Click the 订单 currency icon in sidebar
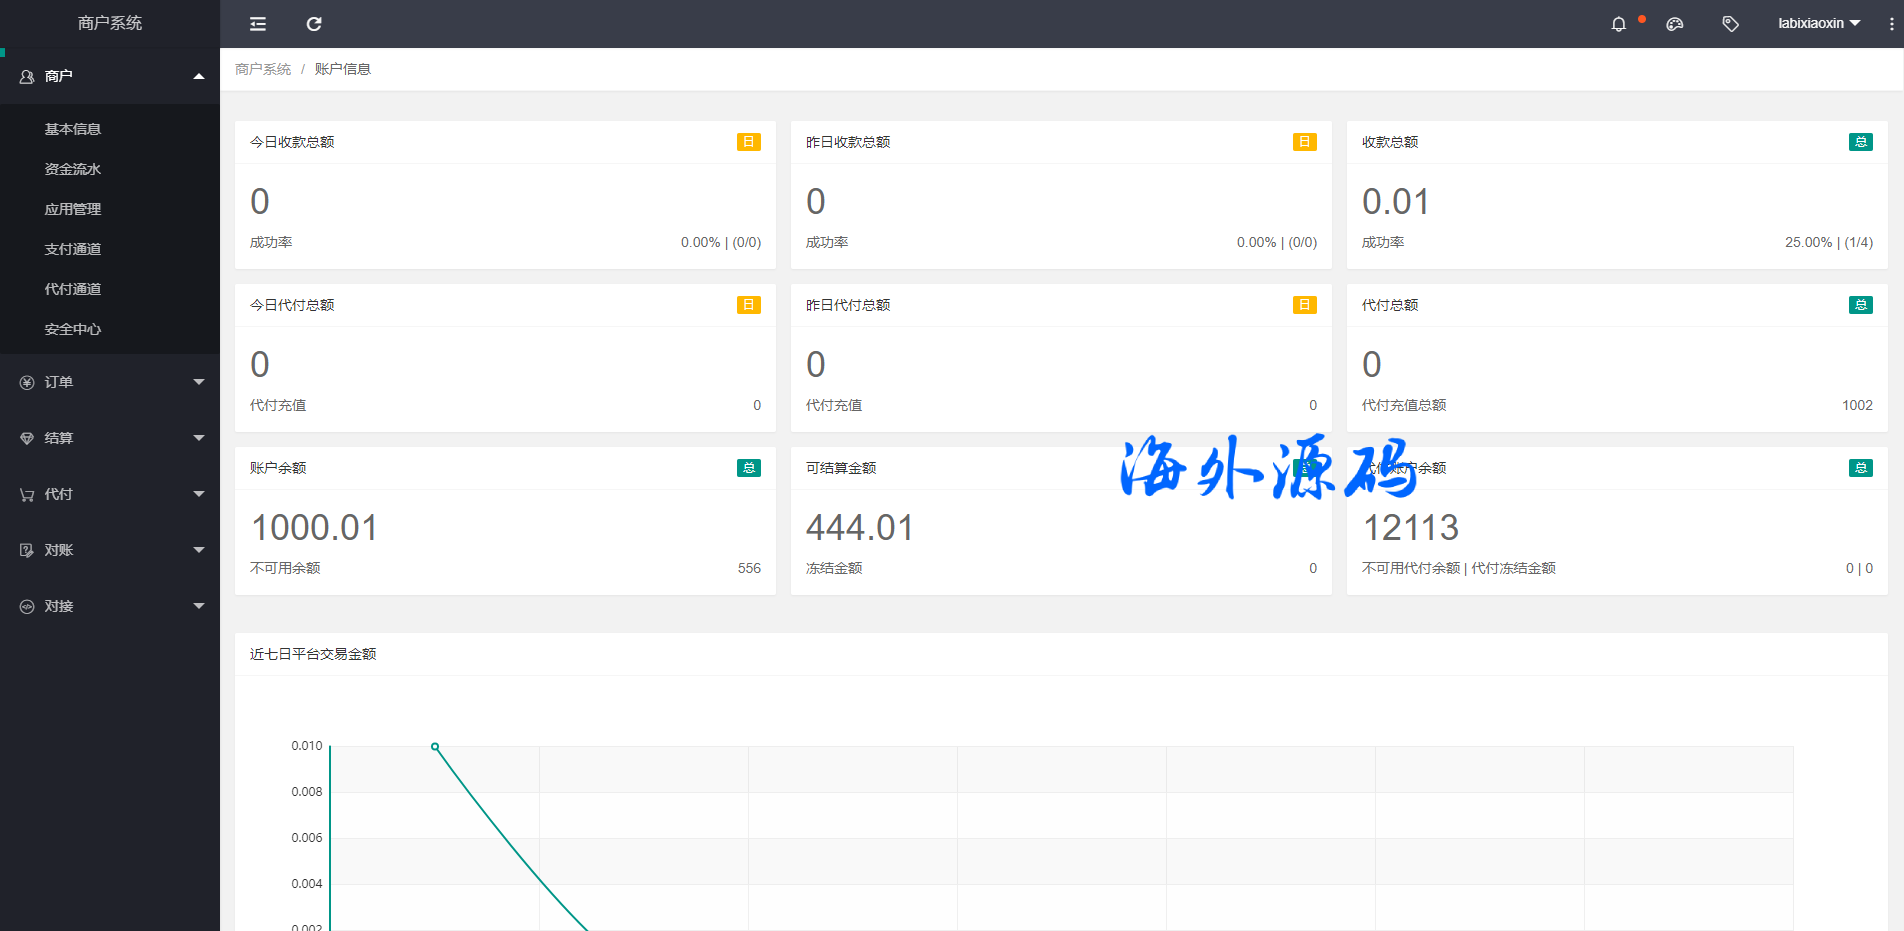1904x931 pixels. tap(26, 382)
